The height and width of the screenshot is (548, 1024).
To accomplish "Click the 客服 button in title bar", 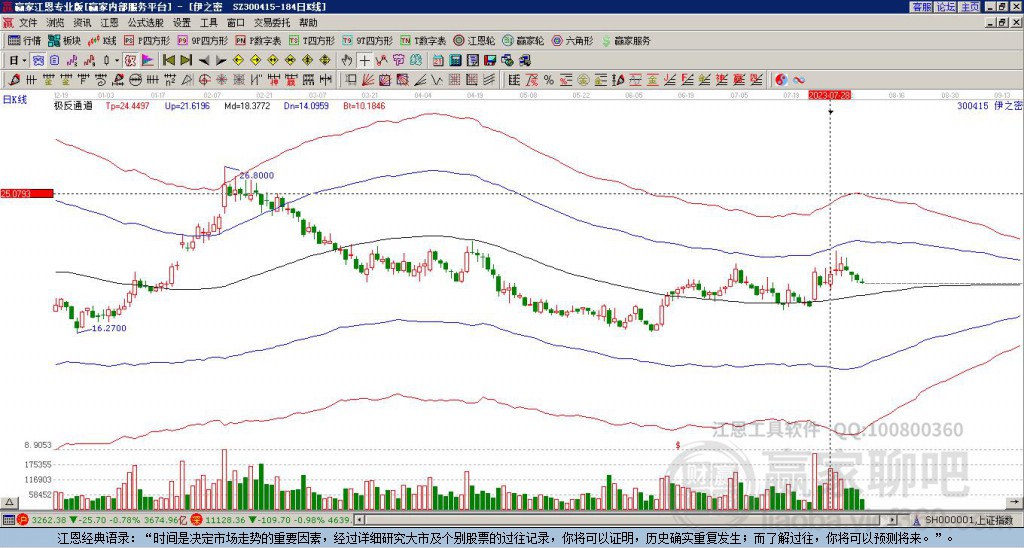I will tap(922, 7).
